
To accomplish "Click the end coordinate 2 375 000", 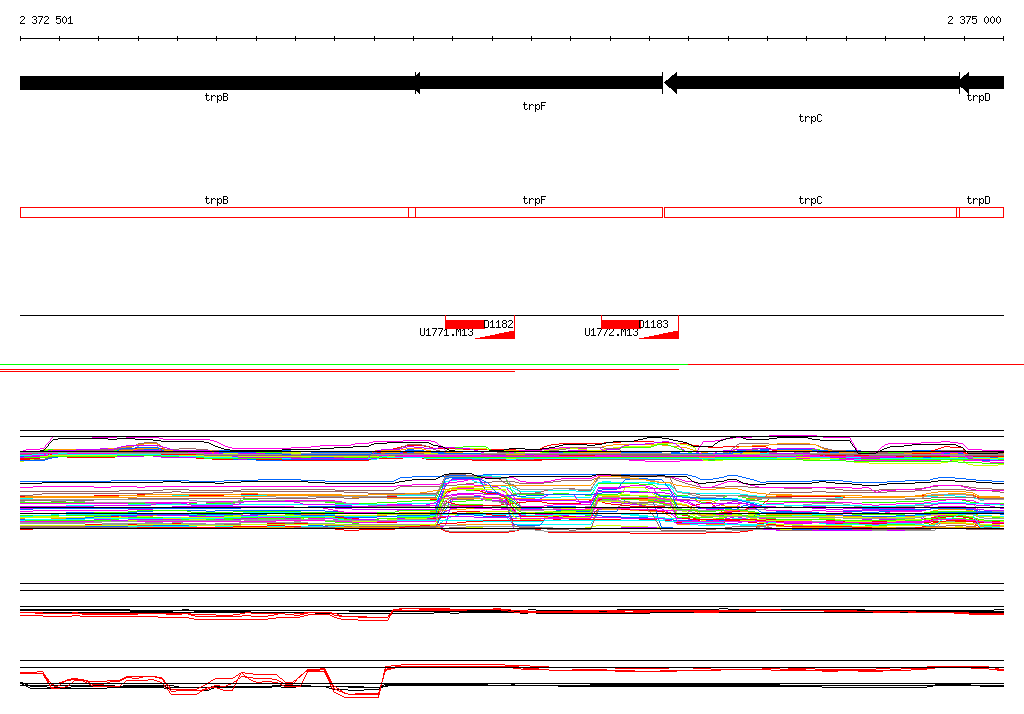I will click(x=974, y=20).
